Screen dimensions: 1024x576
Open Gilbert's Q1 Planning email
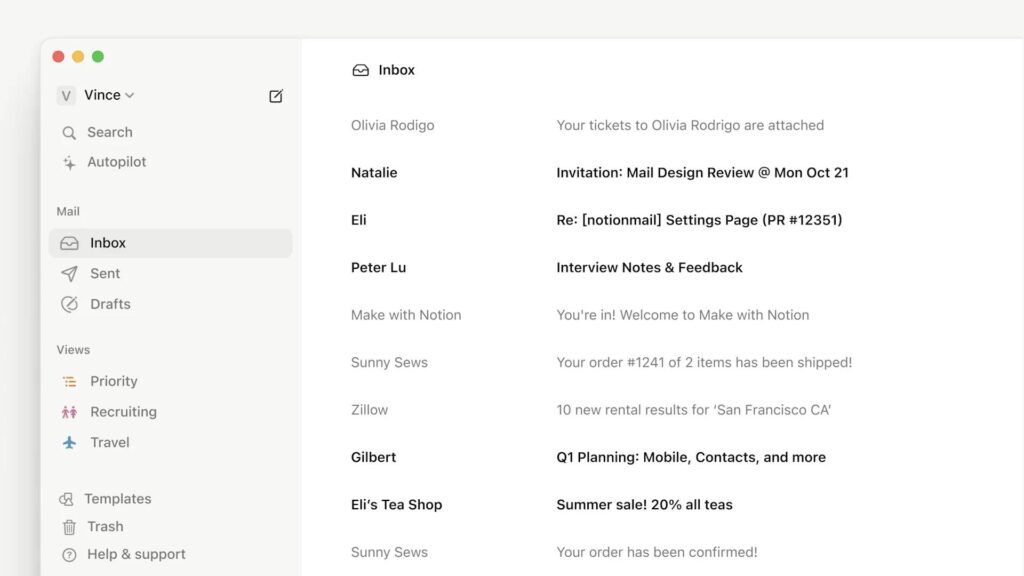(x=662, y=457)
